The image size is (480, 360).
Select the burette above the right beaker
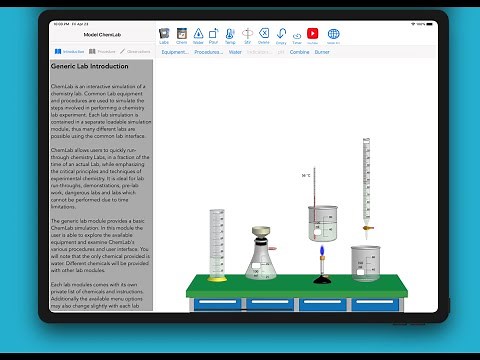366,188
